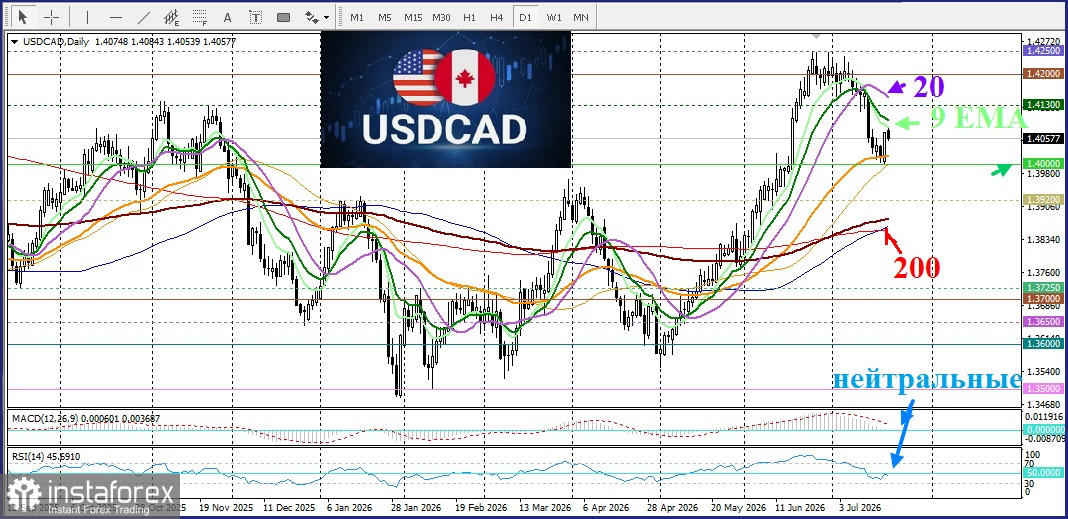This screenshot has height=519, width=1068.
Task: Open the arrows tool dropdown arrow
Action: pos(327,17)
